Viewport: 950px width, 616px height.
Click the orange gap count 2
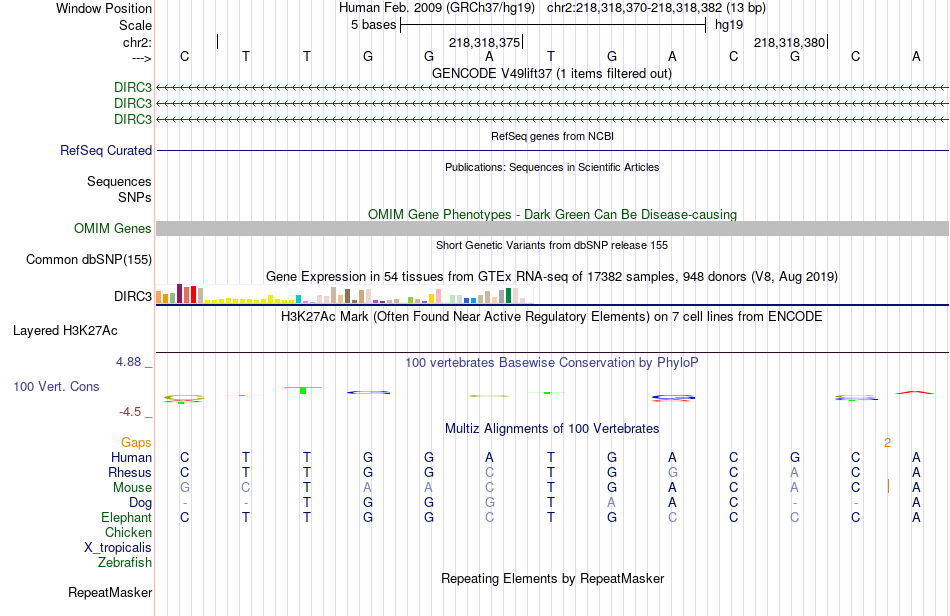(887, 443)
